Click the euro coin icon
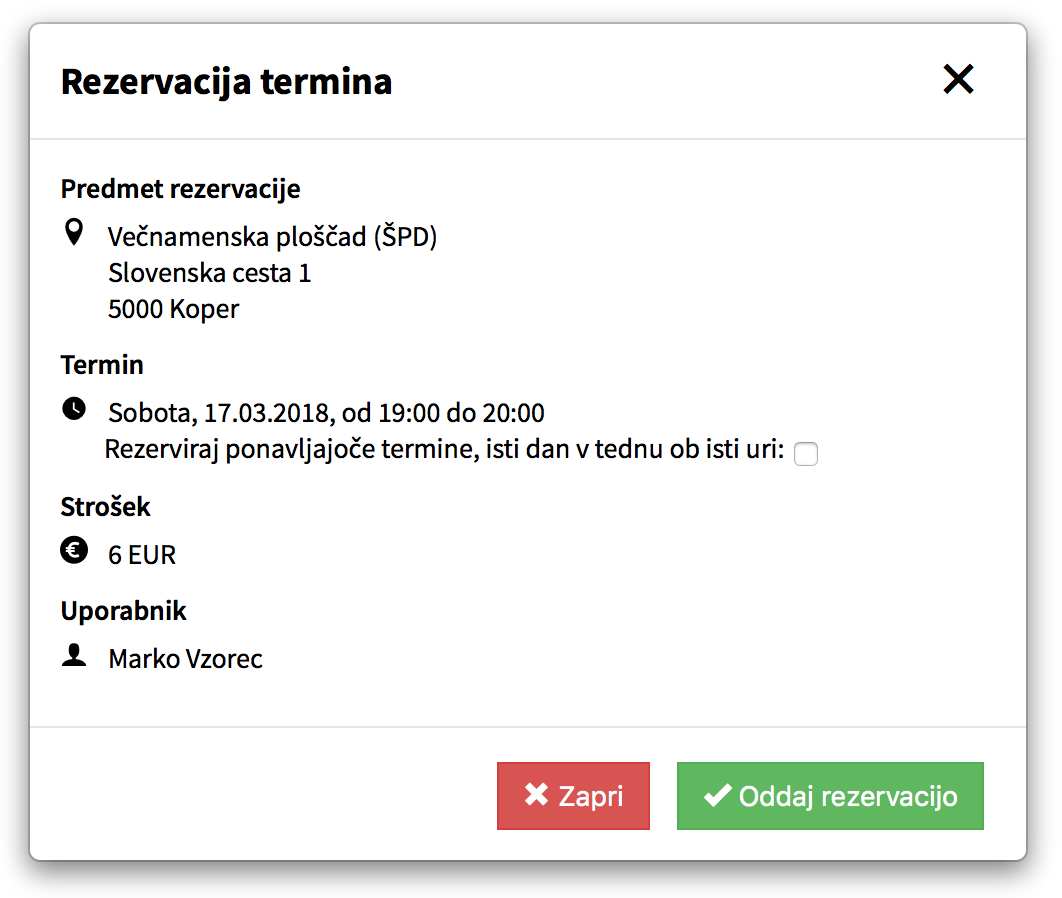 click(x=73, y=549)
